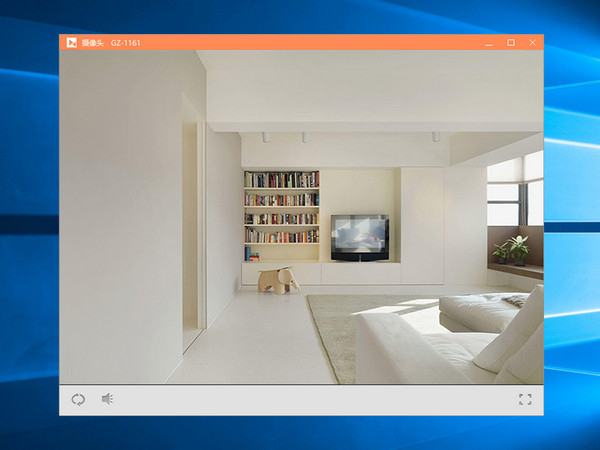The width and height of the screenshot is (600, 450).
Task: Enter fullscreen view of camera feed
Action: (x=525, y=400)
